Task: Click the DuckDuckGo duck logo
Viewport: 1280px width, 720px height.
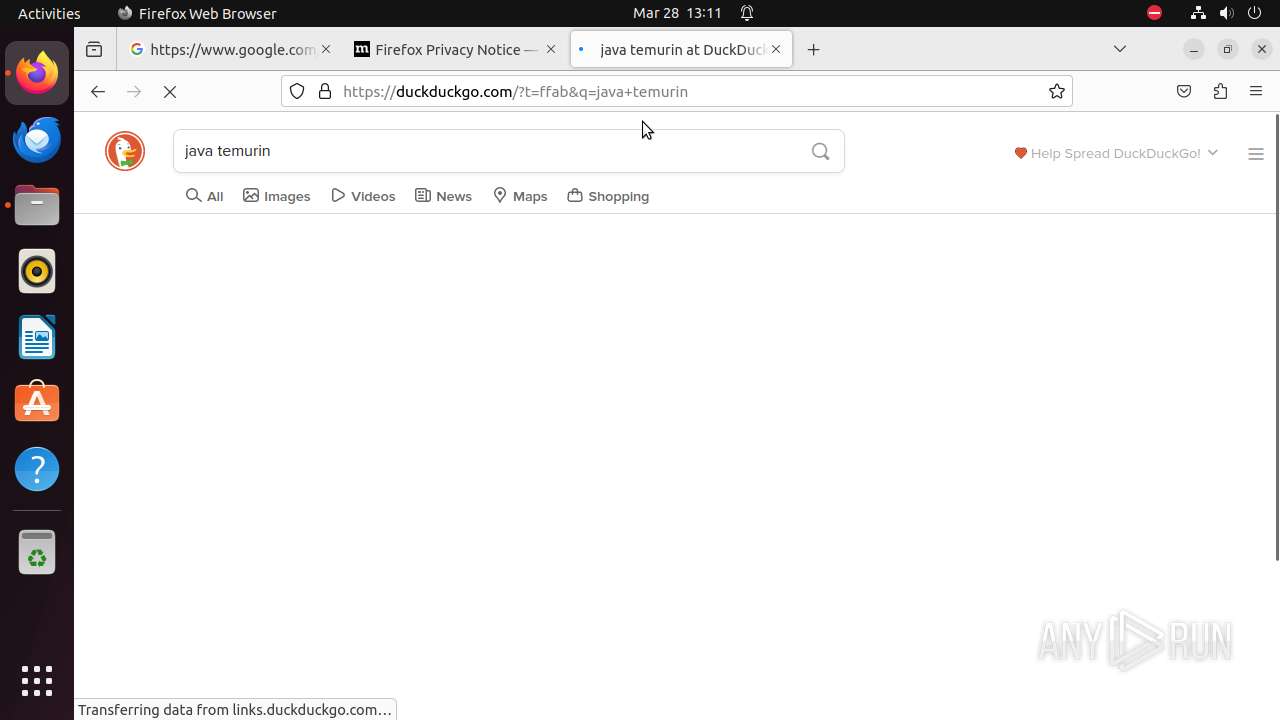Action: pyautogui.click(x=125, y=151)
